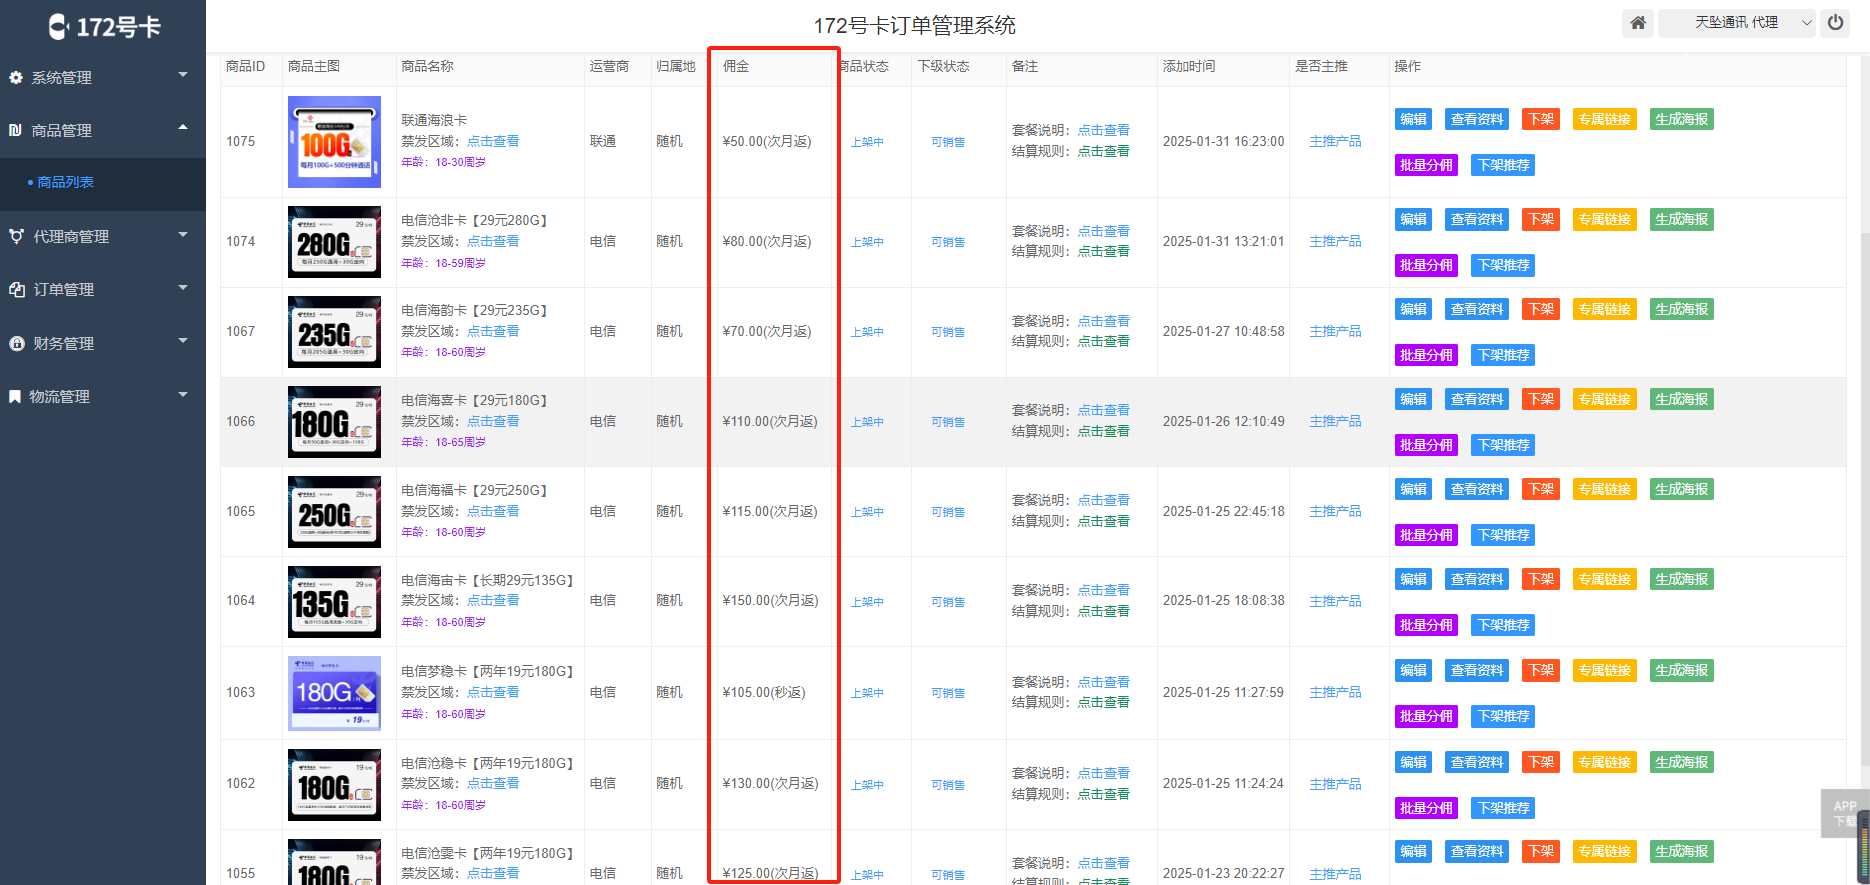The height and width of the screenshot is (885, 1870).
Task: Expand the 财务管理 menu arrow
Action: coord(183,341)
